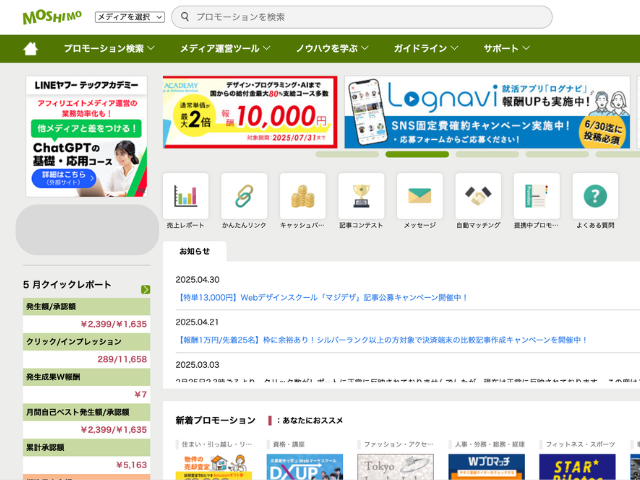Click the 人事・労務・総務・経理 category label
This screenshot has width=640, height=480.
point(490,444)
